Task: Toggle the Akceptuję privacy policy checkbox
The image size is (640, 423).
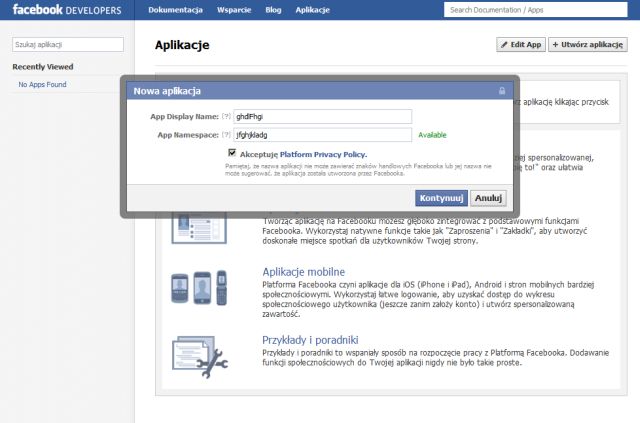Action: pyautogui.click(x=232, y=153)
